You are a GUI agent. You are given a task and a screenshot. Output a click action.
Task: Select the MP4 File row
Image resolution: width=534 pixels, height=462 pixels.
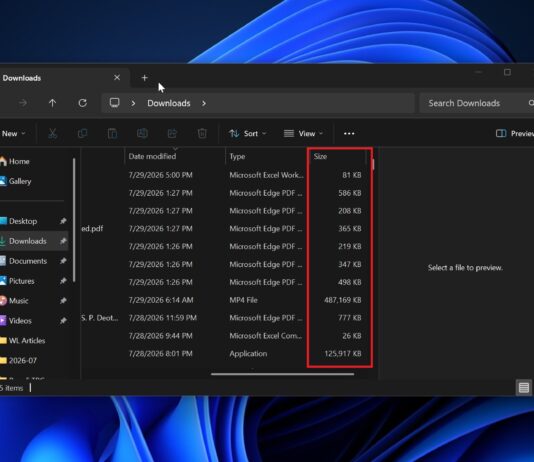click(x=227, y=300)
